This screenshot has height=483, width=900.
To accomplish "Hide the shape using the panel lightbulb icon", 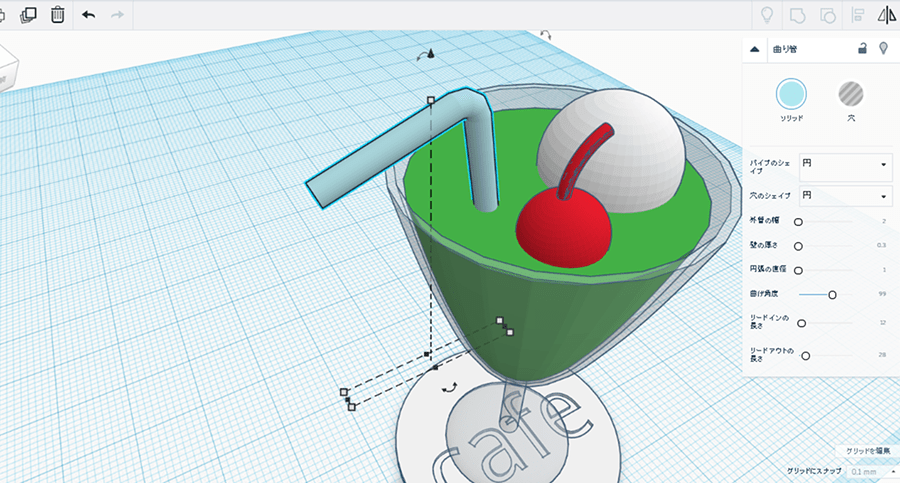I will (x=883, y=48).
